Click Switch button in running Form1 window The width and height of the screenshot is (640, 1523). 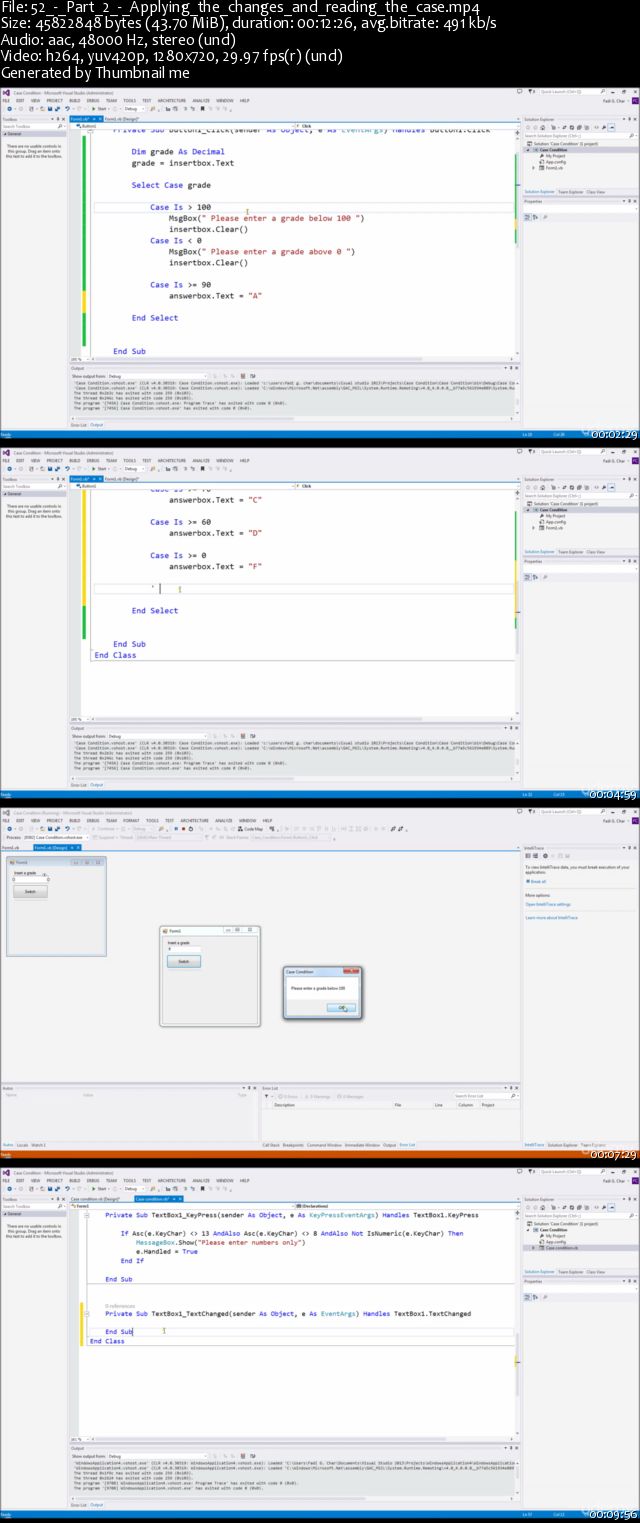pos(183,961)
